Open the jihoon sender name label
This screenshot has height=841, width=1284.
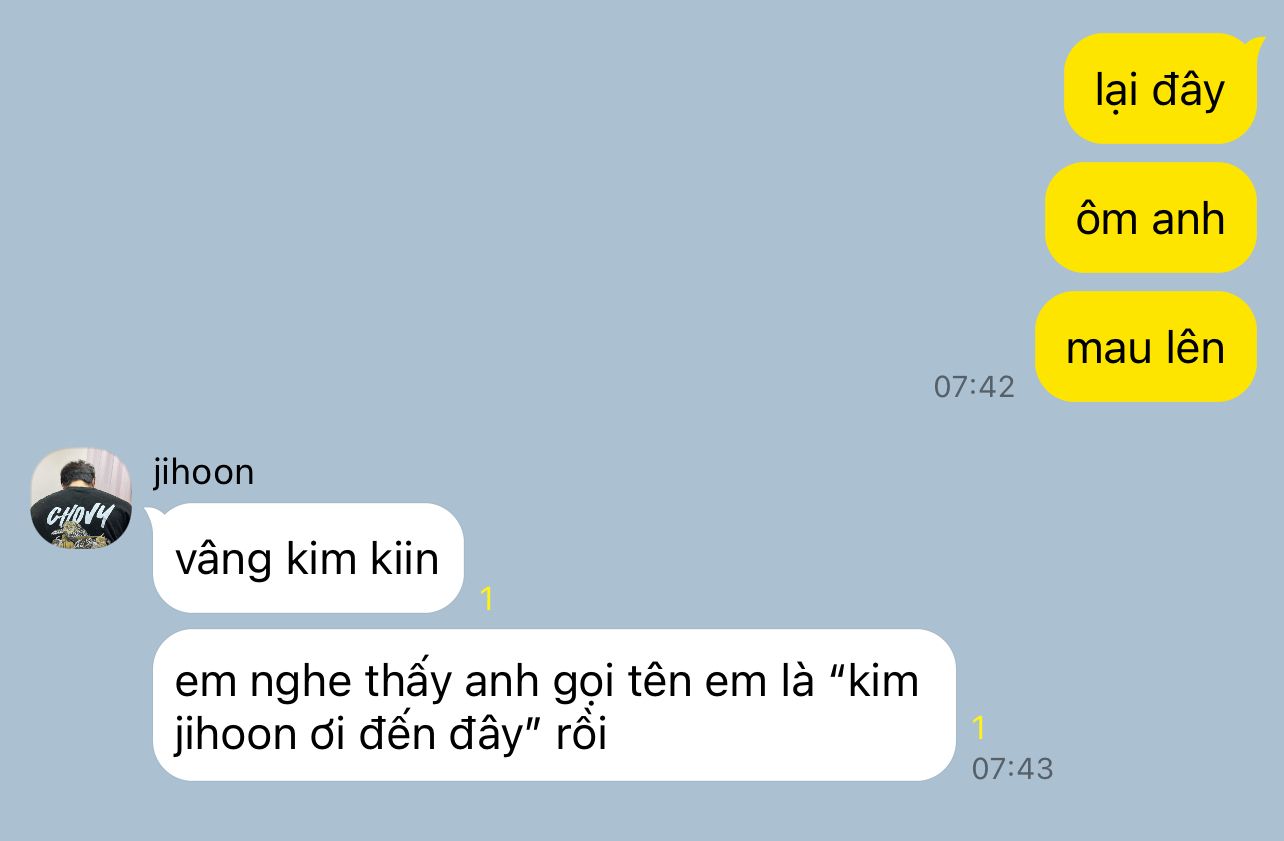(x=203, y=472)
